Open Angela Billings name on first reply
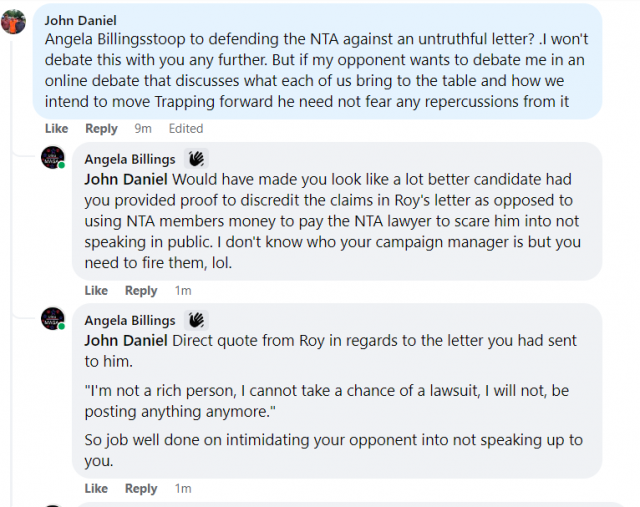This screenshot has height=507, width=640. click(x=130, y=159)
